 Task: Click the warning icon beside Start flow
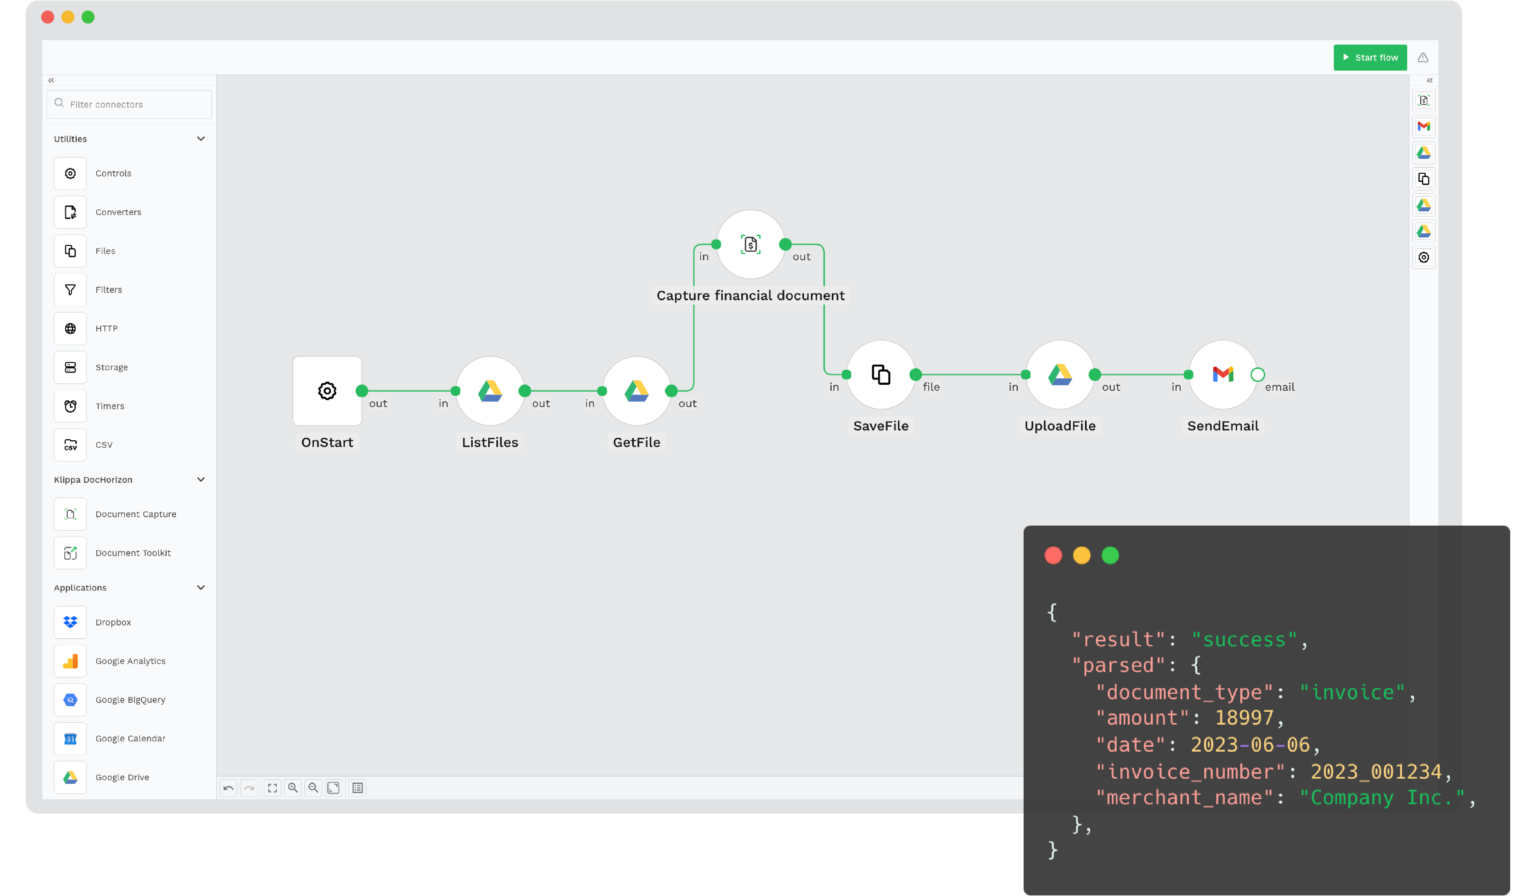tap(1424, 57)
